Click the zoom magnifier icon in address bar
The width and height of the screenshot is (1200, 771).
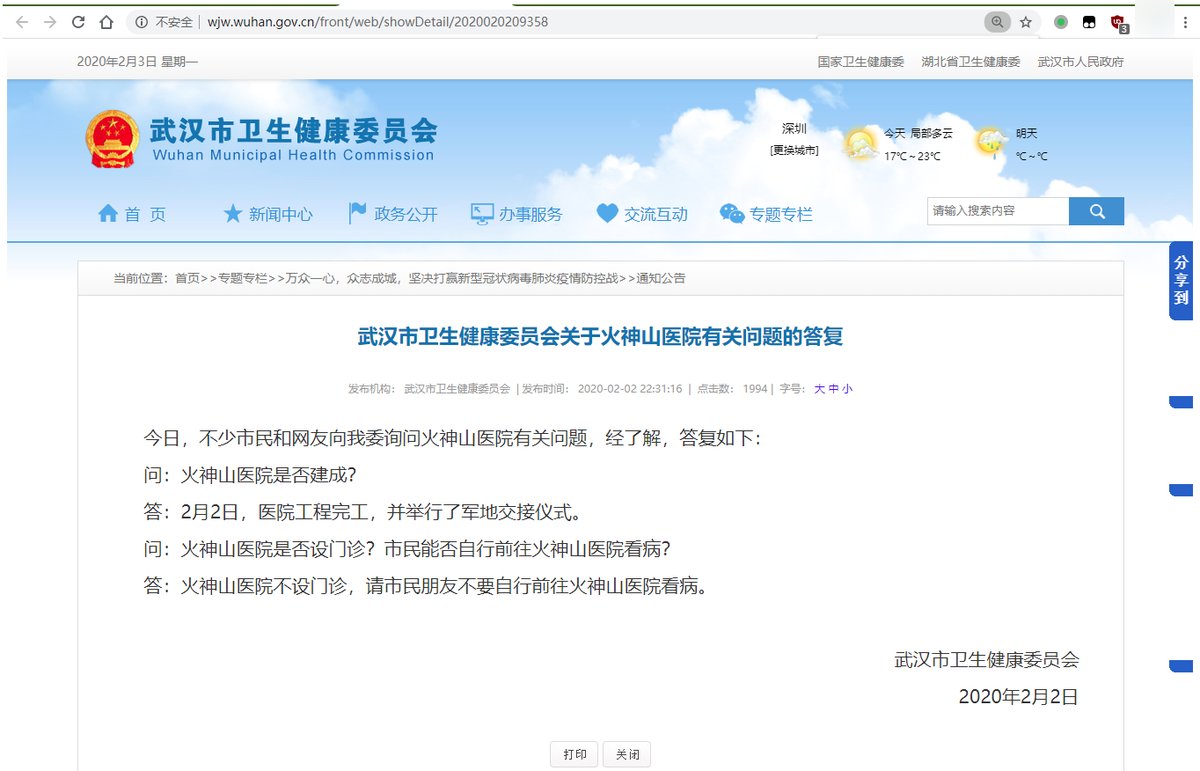pyautogui.click(x=997, y=21)
